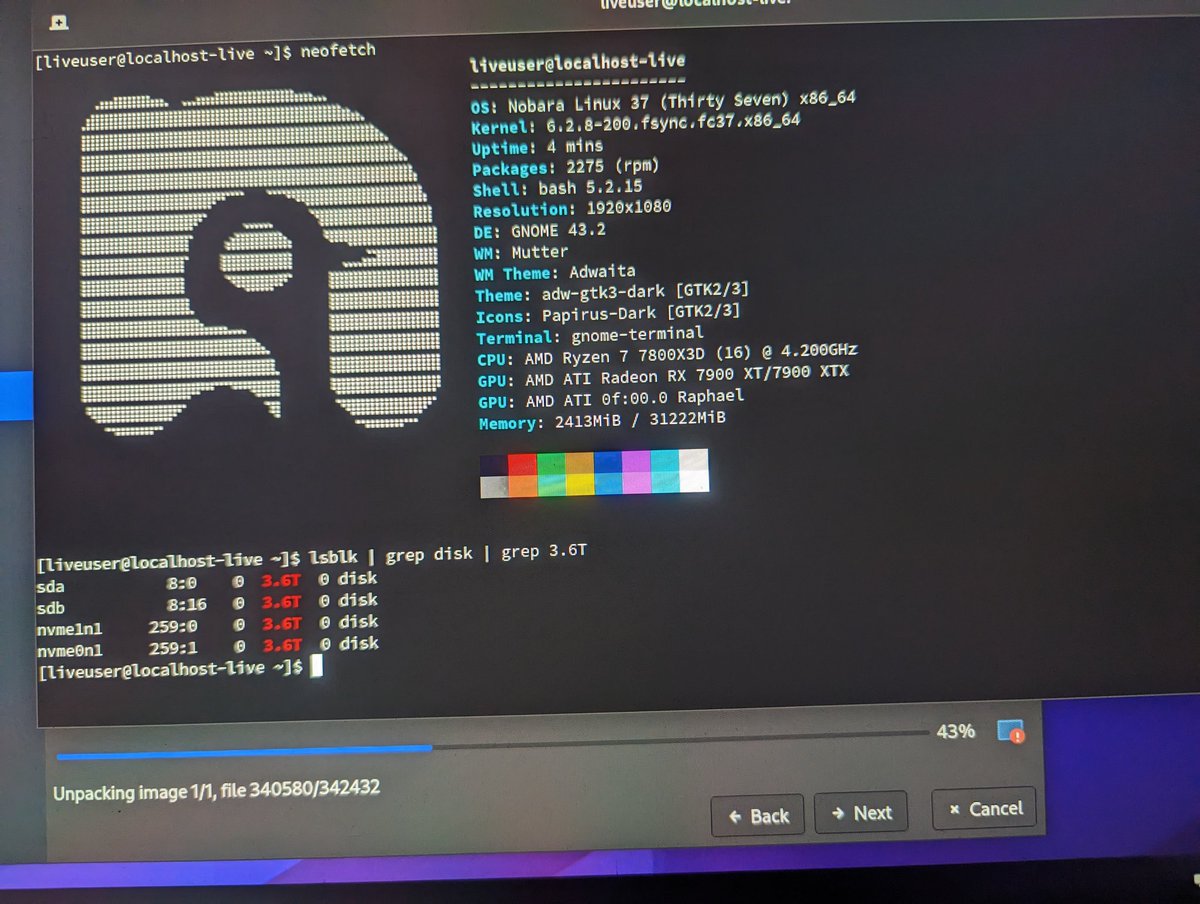Cancel the installation

click(x=984, y=808)
